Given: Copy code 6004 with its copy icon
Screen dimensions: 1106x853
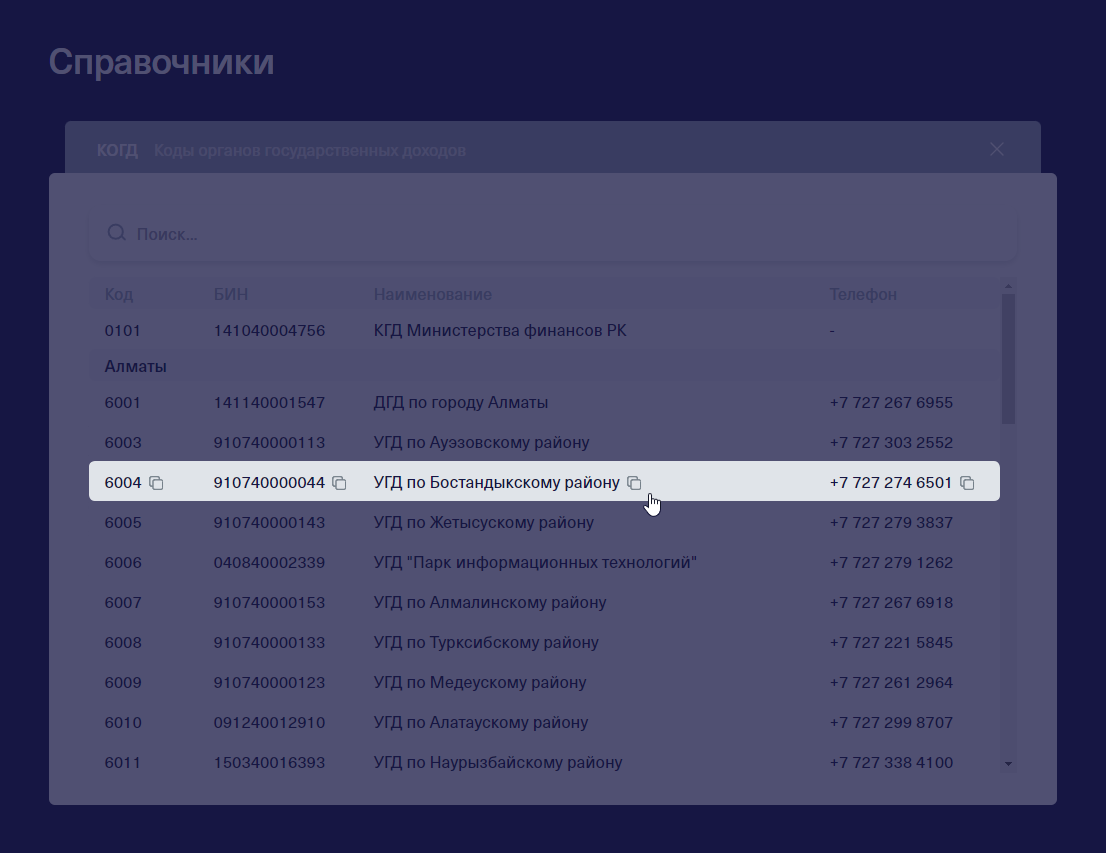Looking at the screenshot, I should point(156,483).
